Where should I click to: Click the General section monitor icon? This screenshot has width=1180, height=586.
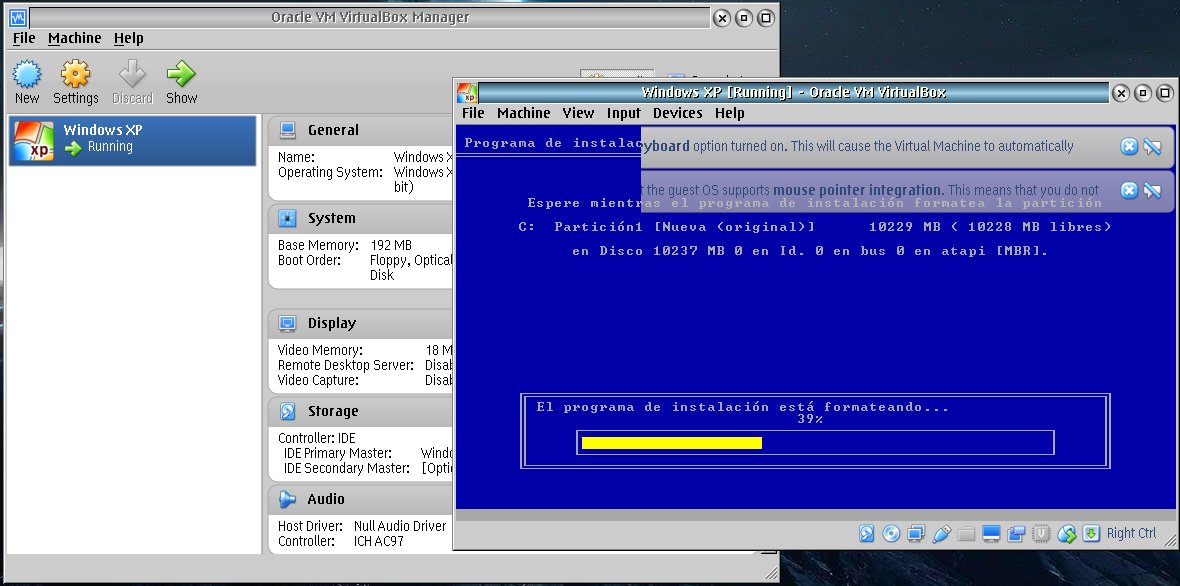(287, 130)
